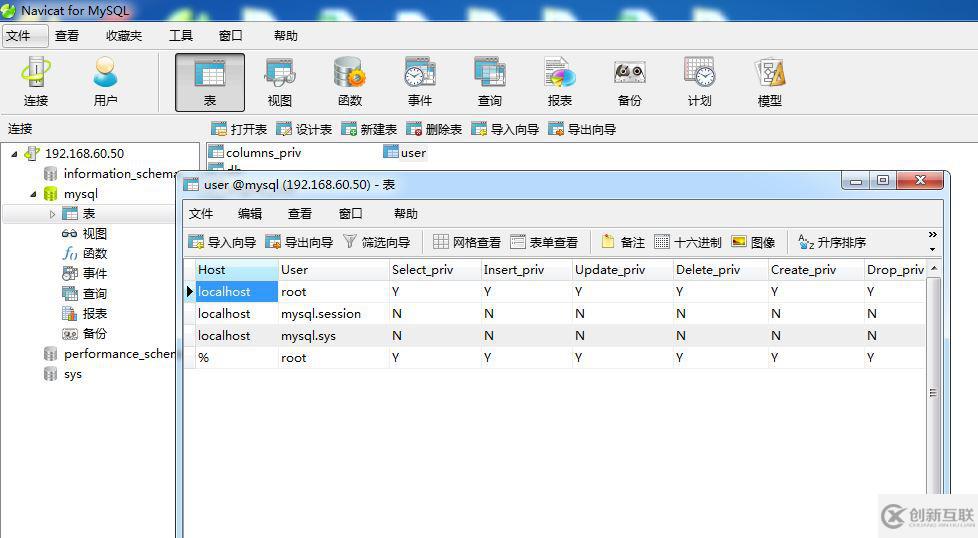This screenshot has height=538, width=978.
Task: Open 查看 menu in main window
Action: 67,36
